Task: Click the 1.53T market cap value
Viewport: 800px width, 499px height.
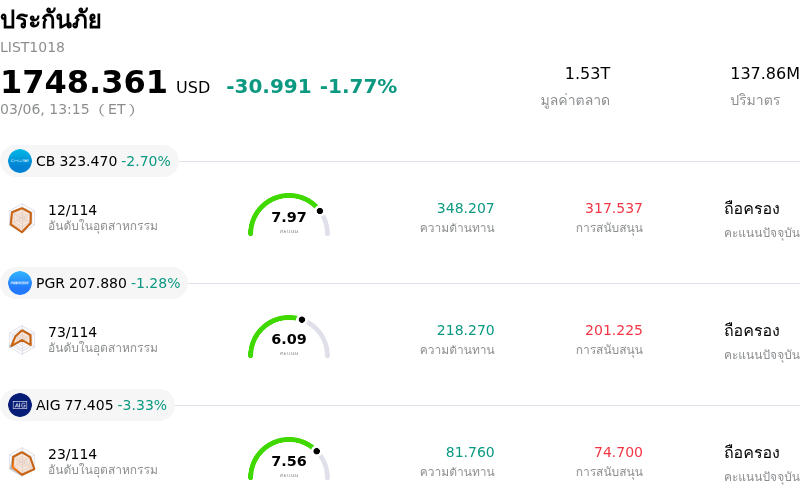Action: pyautogui.click(x=587, y=74)
